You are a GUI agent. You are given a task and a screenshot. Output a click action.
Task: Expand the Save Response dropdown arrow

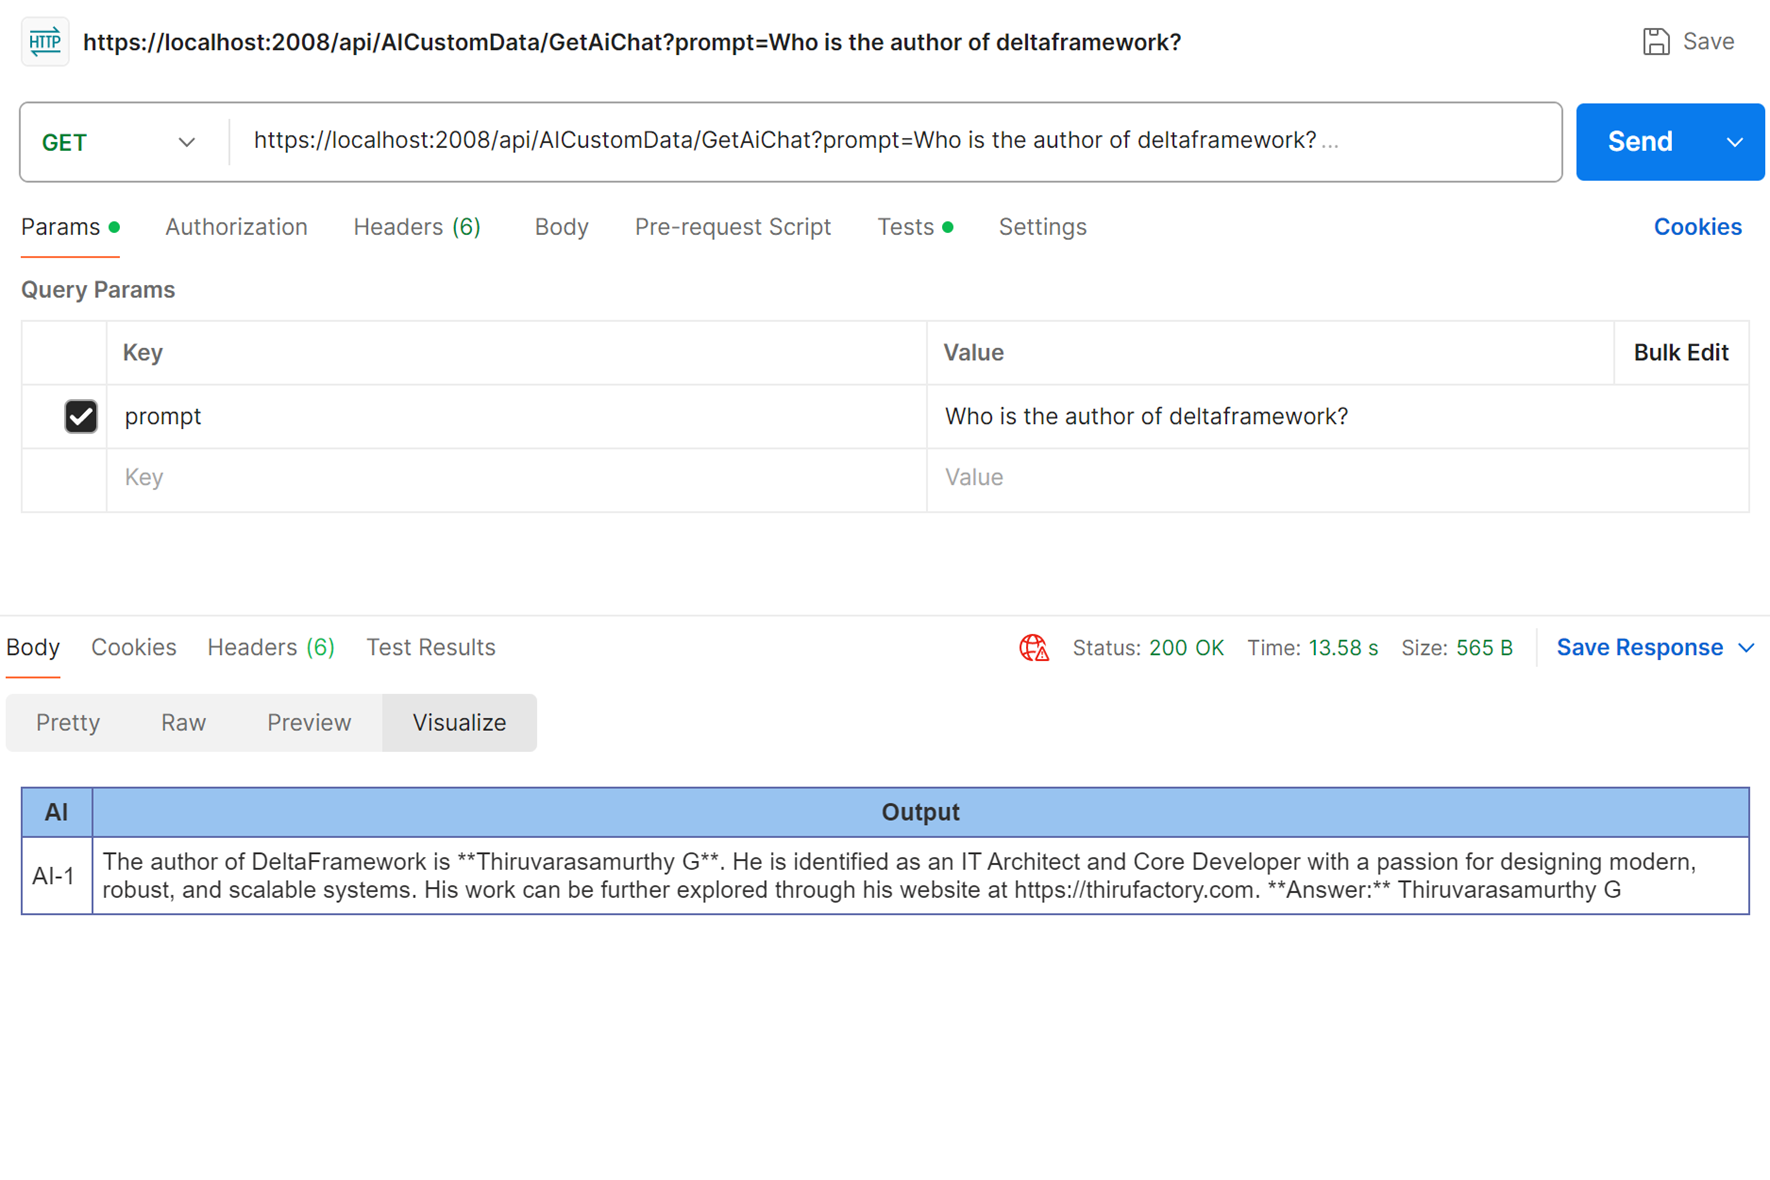pos(1746,648)
